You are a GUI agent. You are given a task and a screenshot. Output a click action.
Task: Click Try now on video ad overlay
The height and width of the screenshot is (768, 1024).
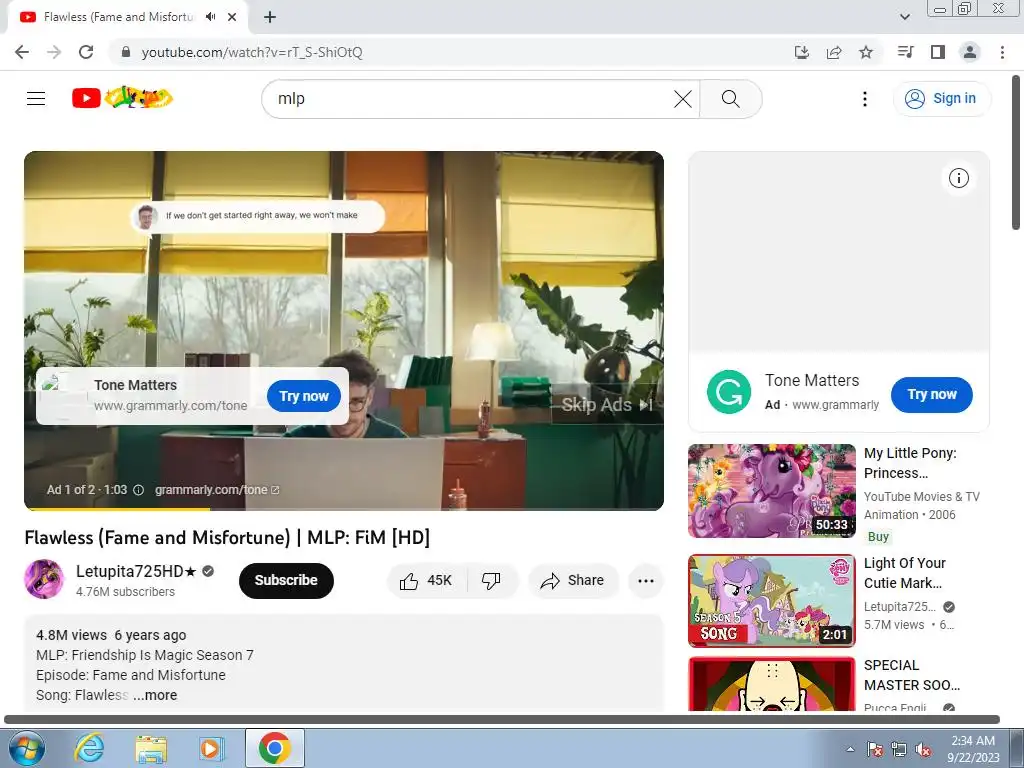(x=304, y=396)
